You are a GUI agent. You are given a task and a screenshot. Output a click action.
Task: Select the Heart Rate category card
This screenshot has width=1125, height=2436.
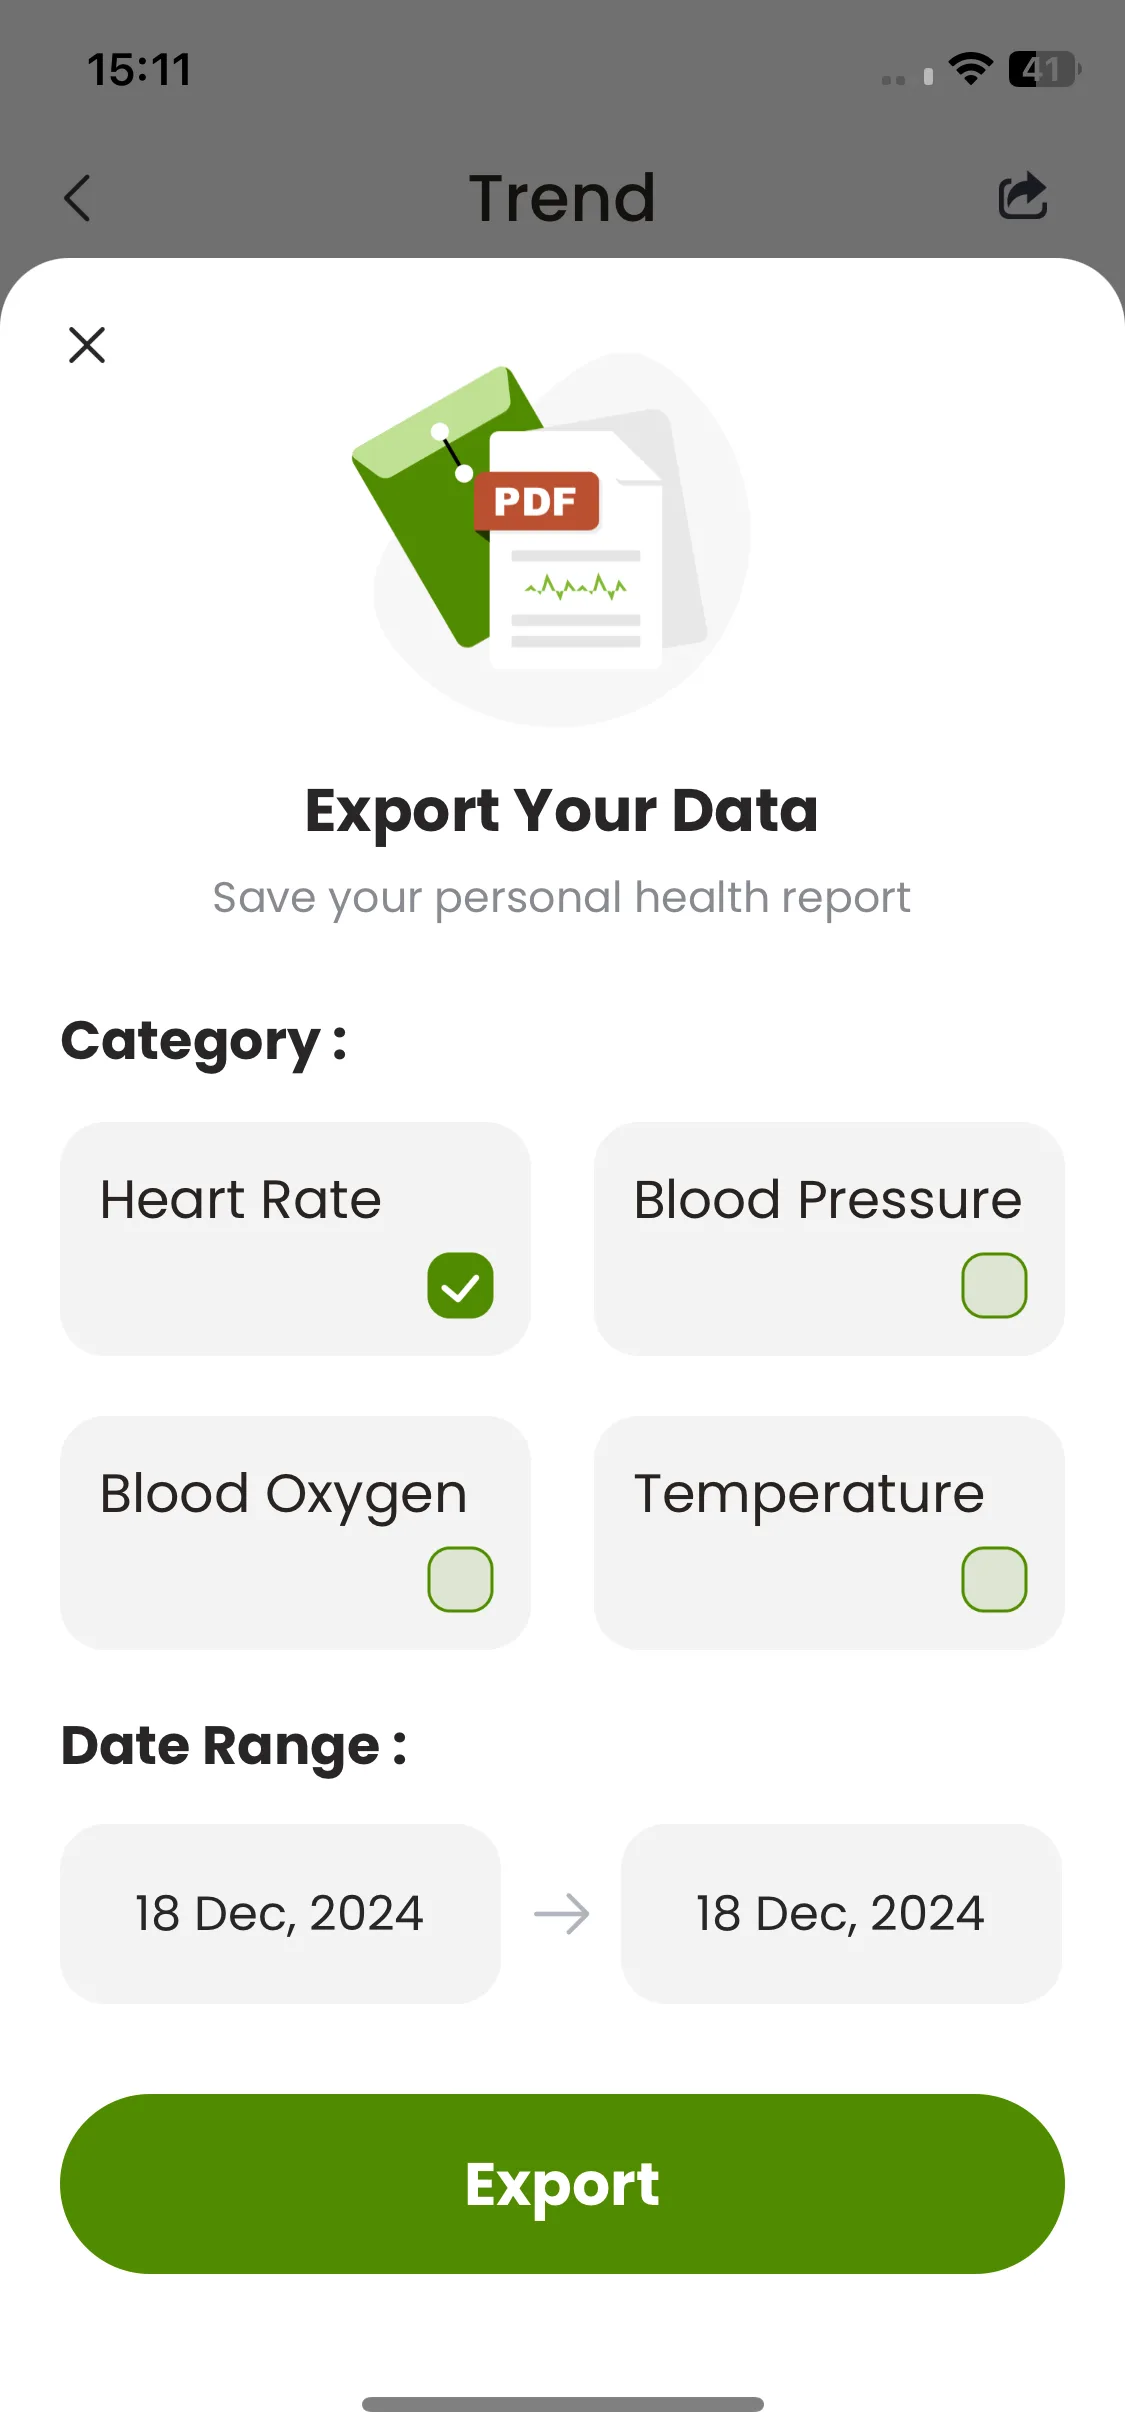click(x=295, y=1239)
